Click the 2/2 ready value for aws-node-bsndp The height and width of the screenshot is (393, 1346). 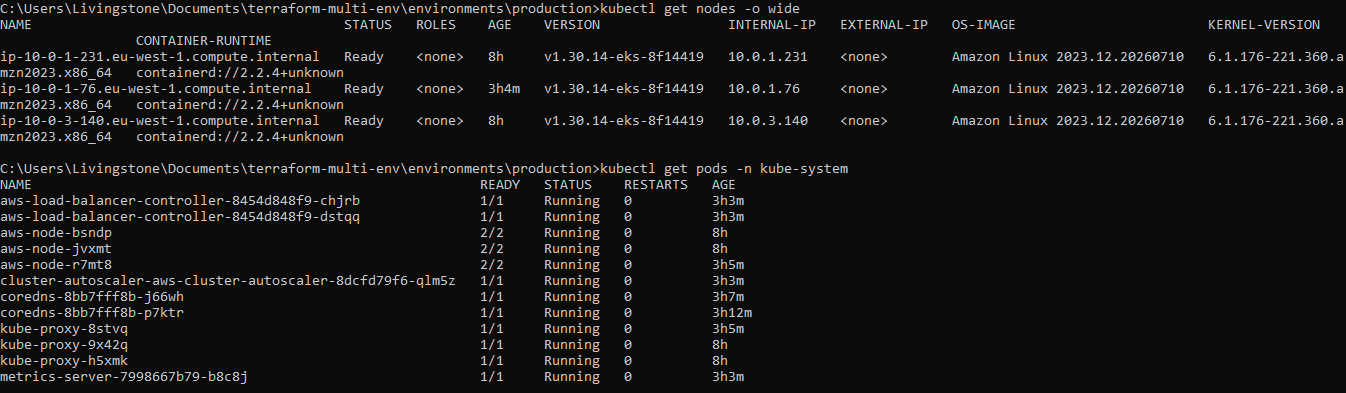click(492, 233)
